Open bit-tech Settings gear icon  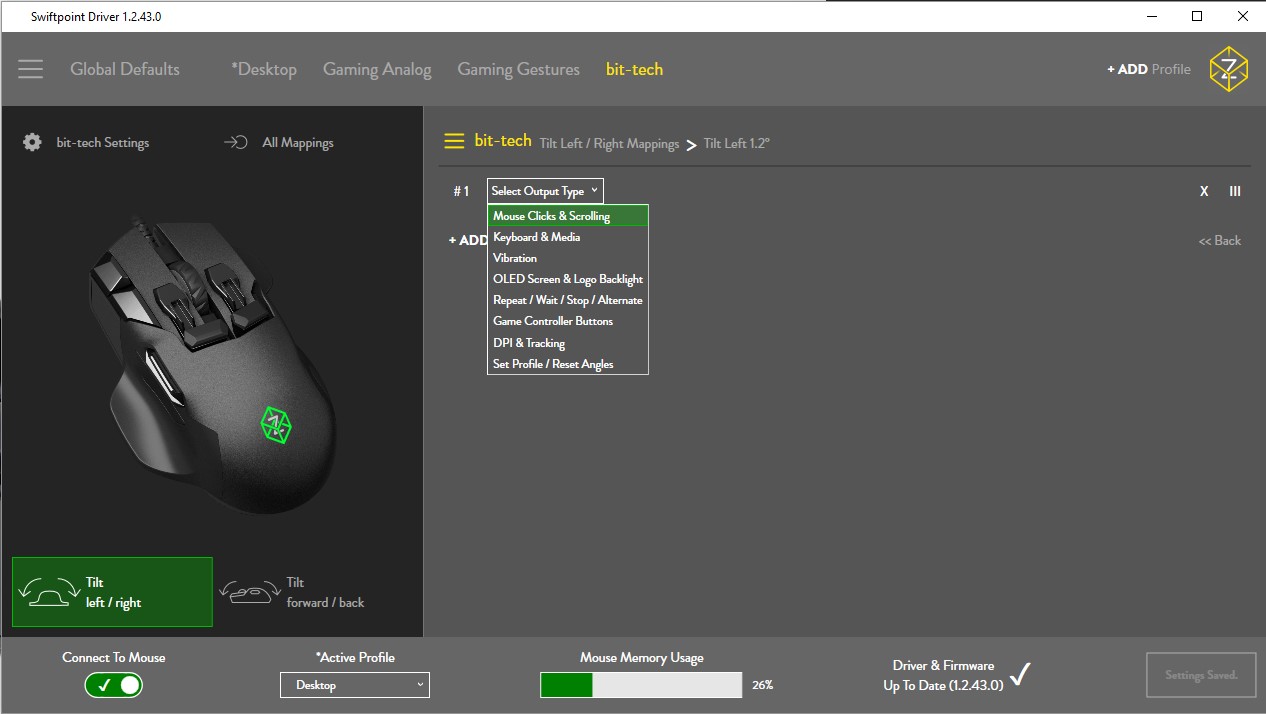[32, 143]
